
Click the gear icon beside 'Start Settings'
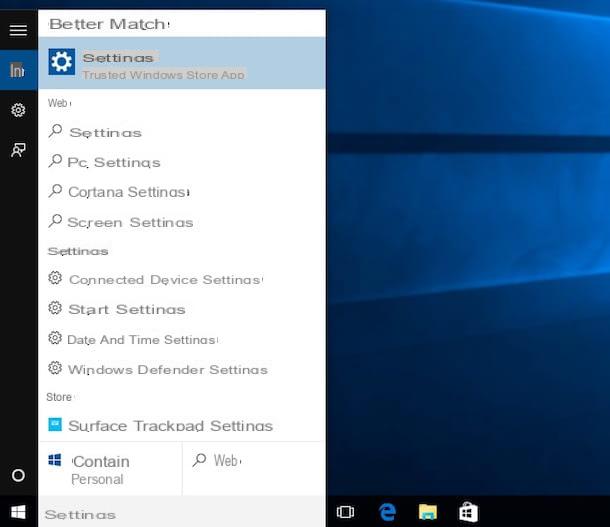[x=55, y=308]
